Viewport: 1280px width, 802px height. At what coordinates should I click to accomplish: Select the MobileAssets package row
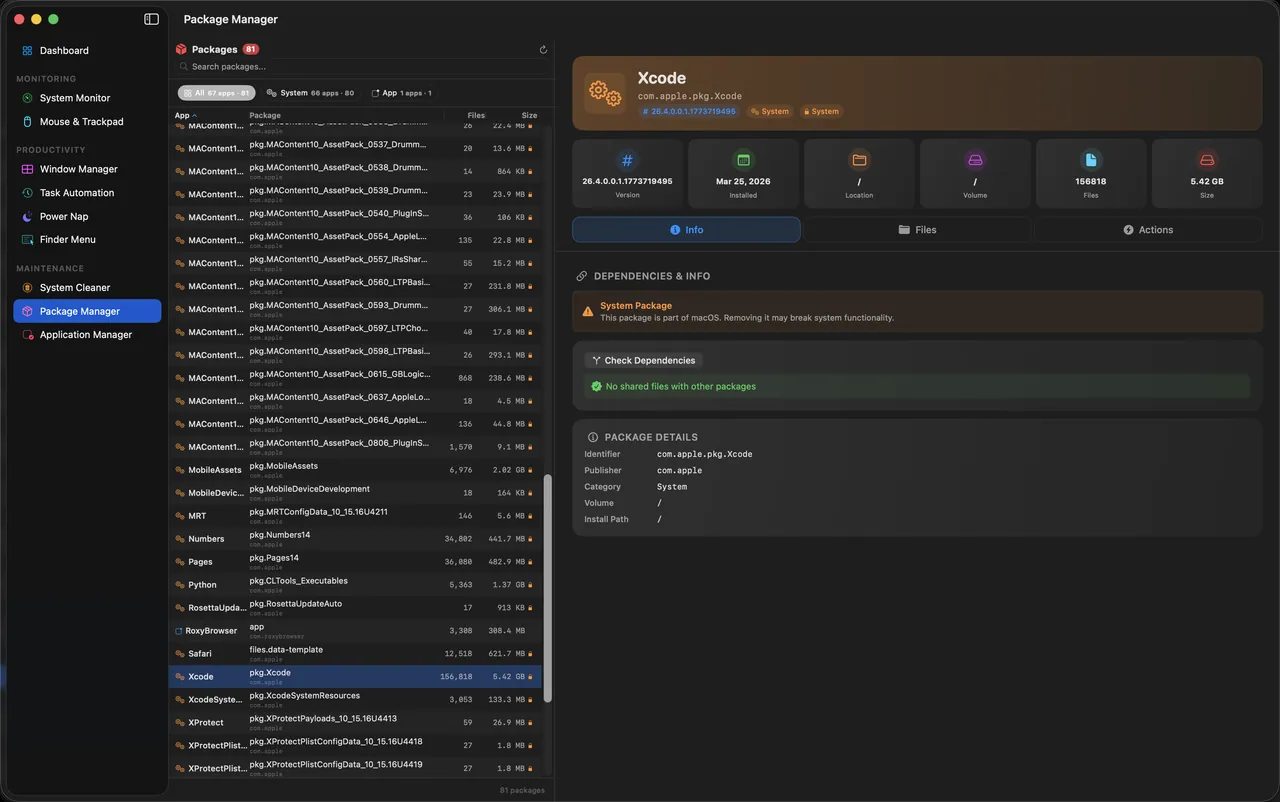(355, 470)
